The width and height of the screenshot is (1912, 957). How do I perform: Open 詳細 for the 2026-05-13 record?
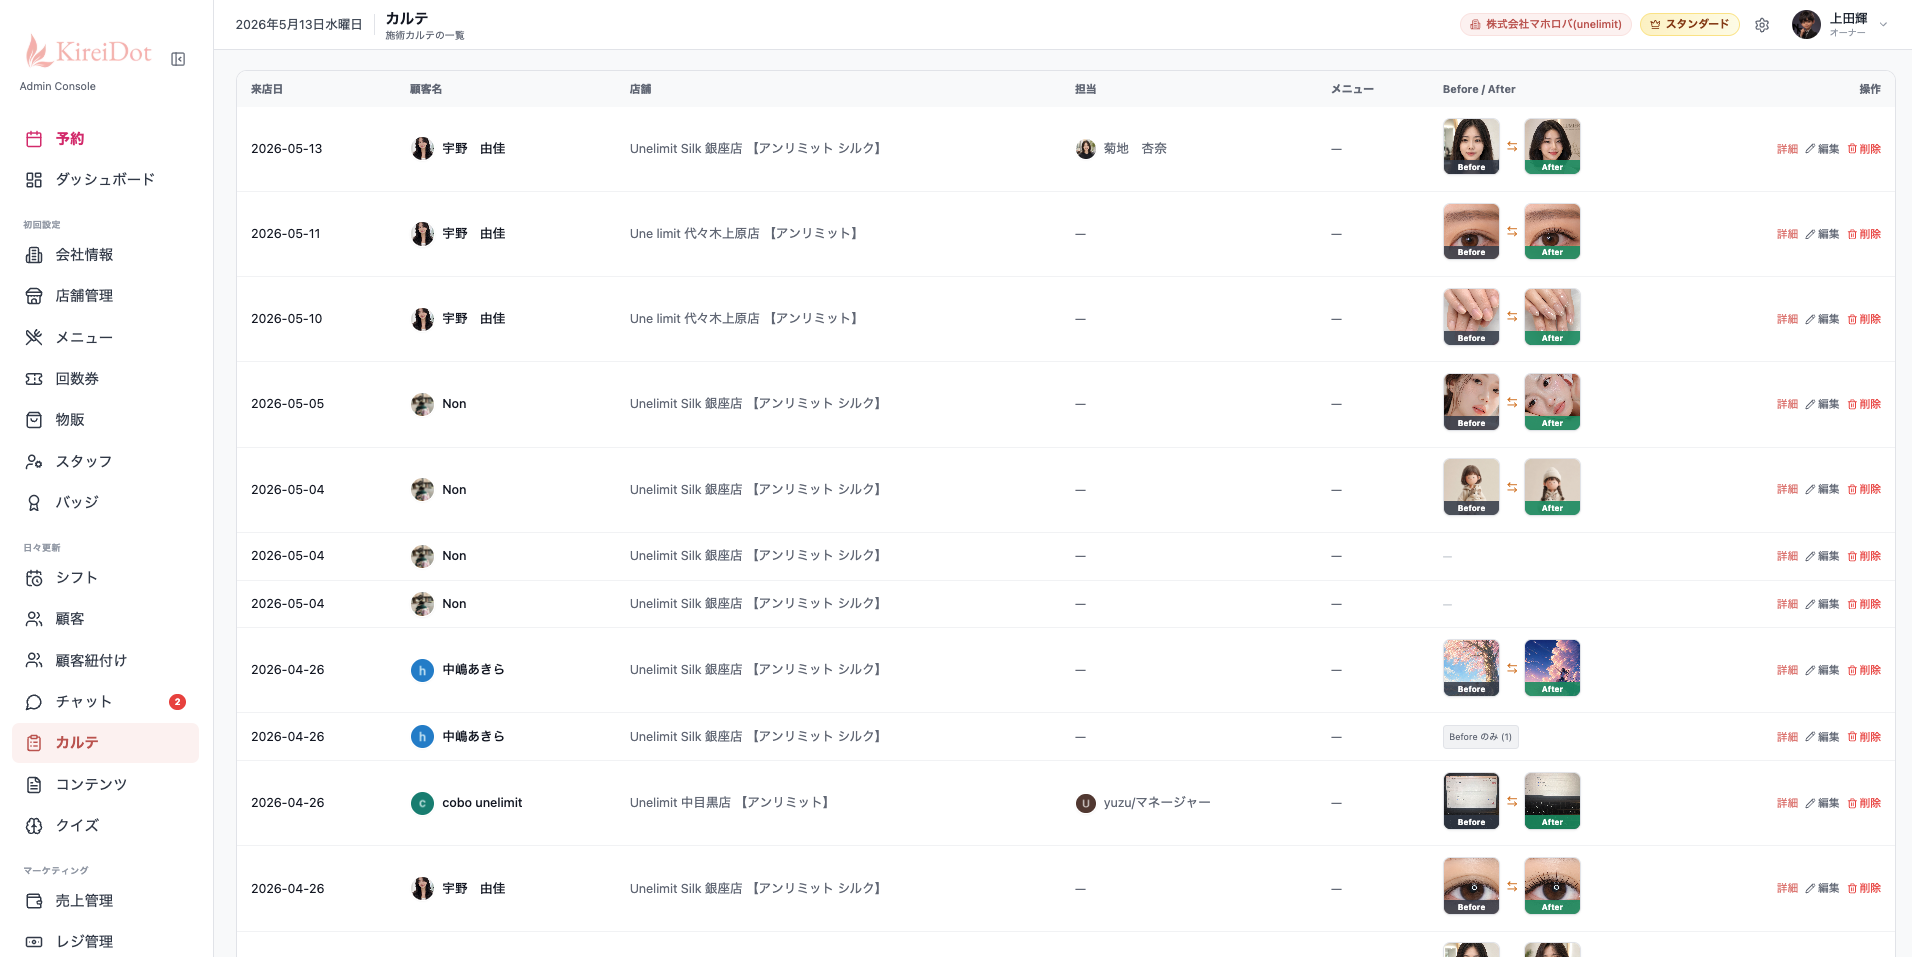(x=1787, y=149)
